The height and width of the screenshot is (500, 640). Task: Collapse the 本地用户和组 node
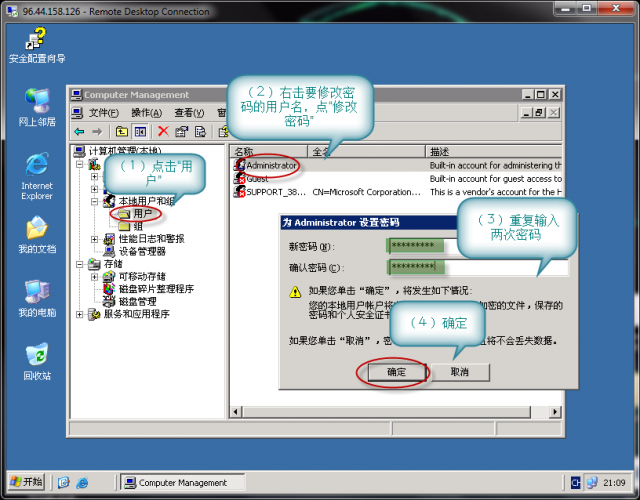(95, 201)
